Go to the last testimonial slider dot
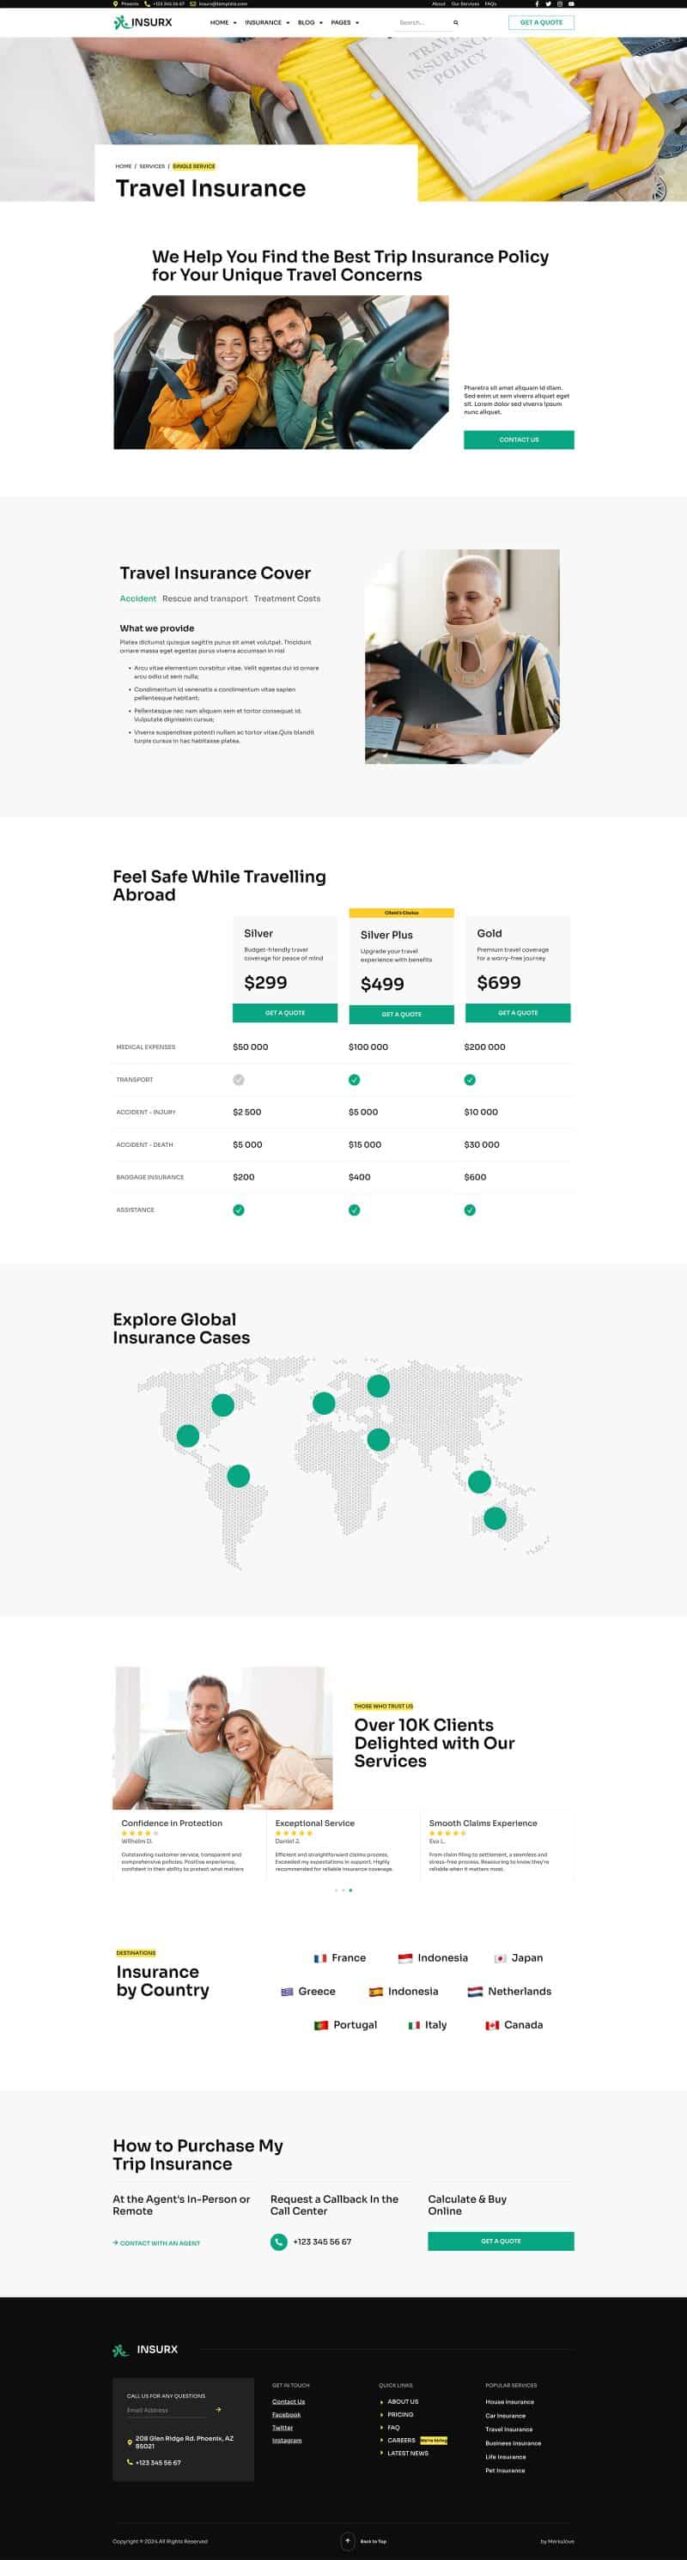 (350, 1890)
